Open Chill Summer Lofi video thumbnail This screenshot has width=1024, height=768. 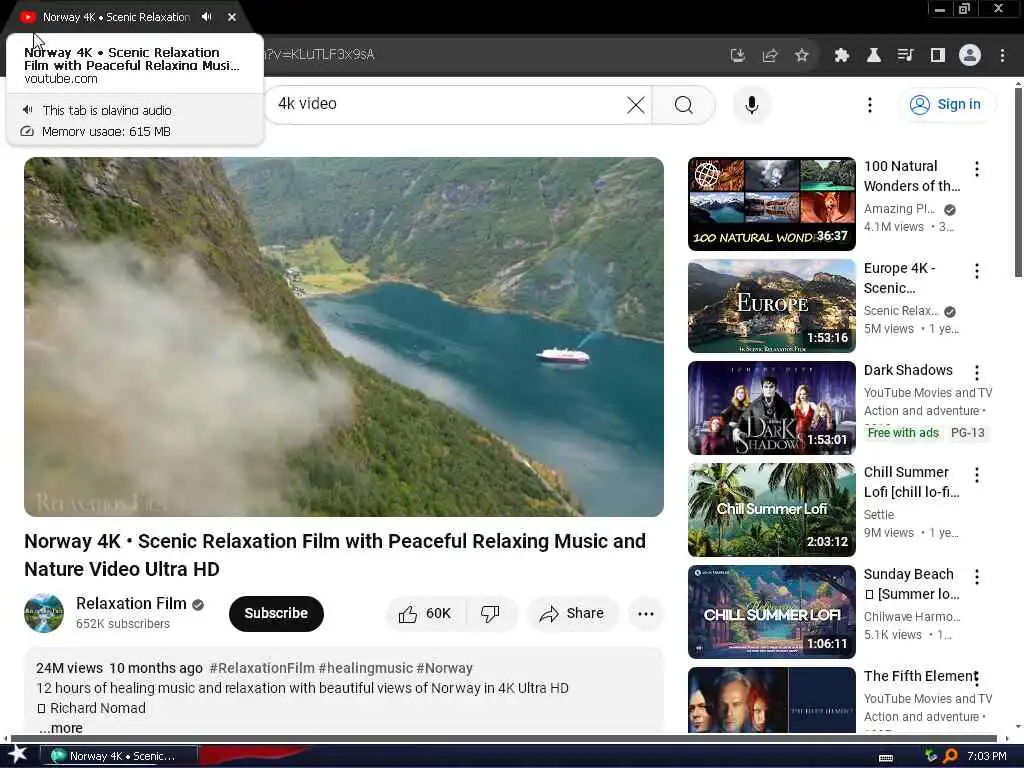771,509
